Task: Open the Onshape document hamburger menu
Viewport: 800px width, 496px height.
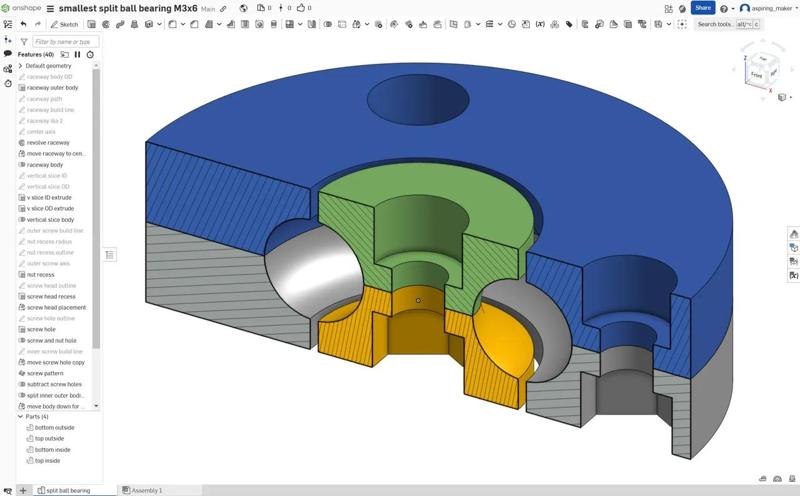Action: (50, 9)
